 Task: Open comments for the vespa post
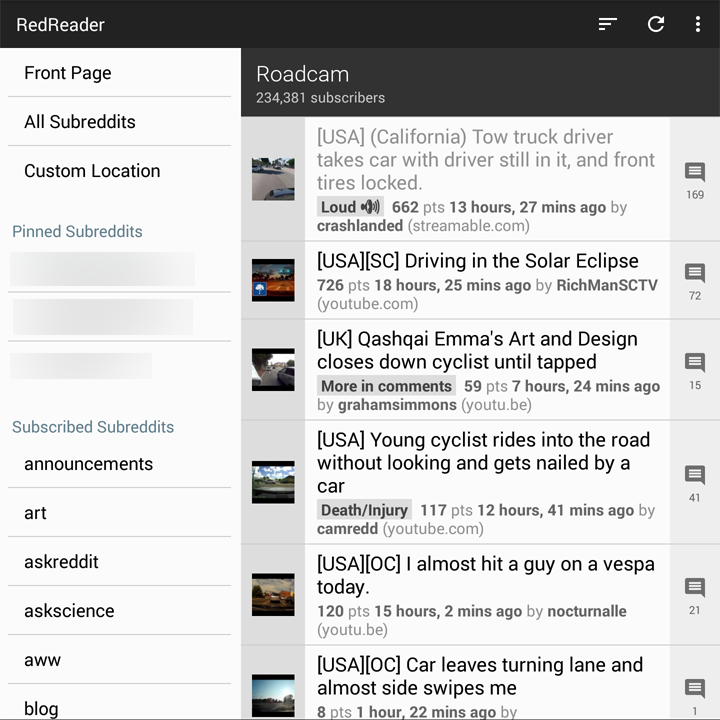(x=695, y=595)
